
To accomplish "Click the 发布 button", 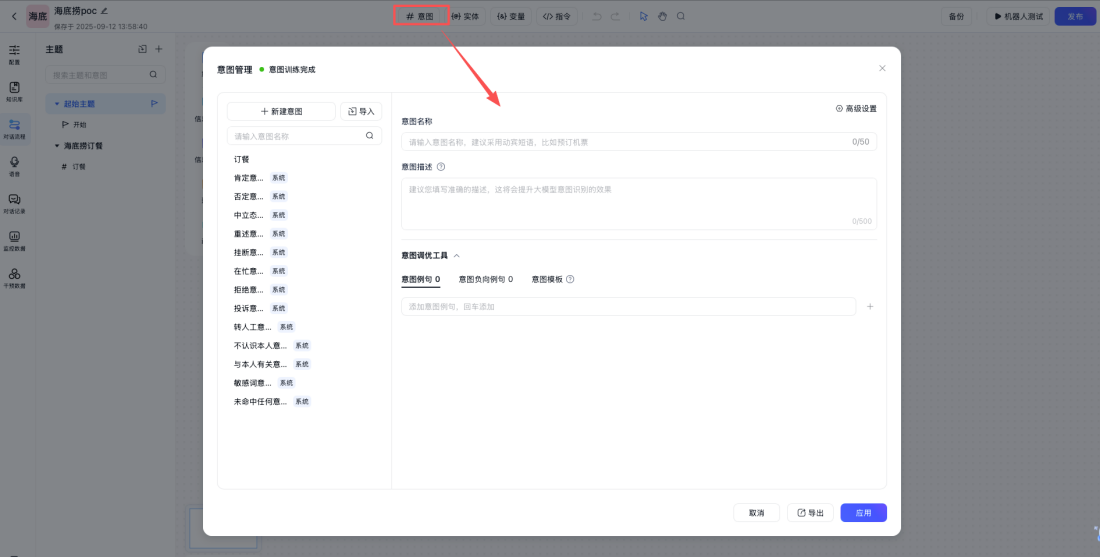I will pos(1075,16).
